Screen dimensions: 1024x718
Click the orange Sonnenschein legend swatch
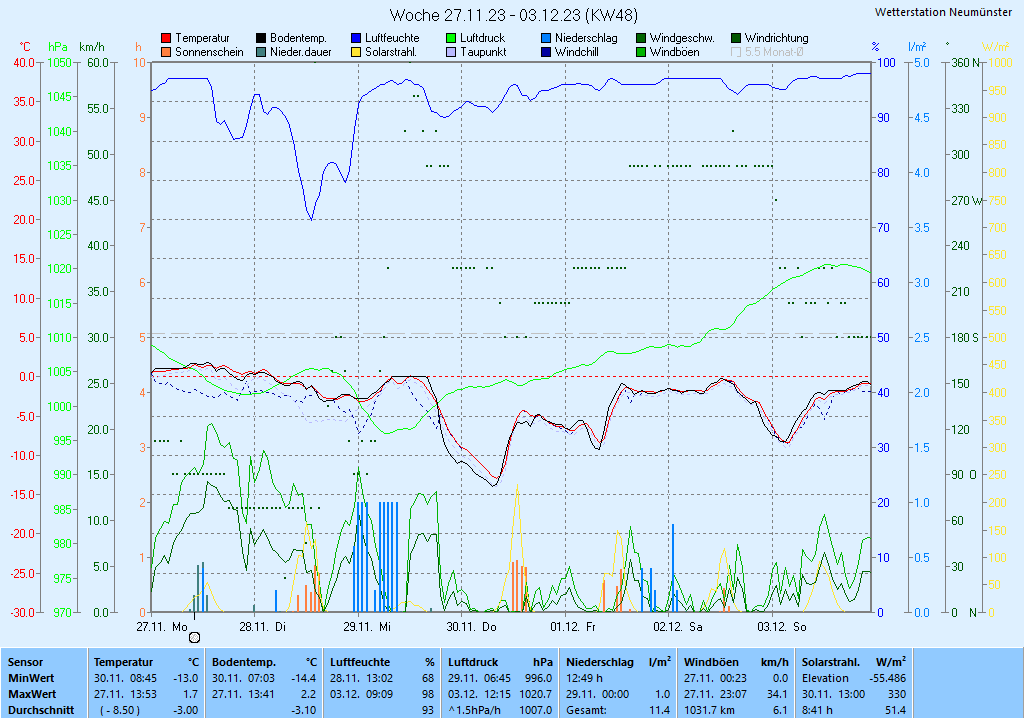[166, 52]
